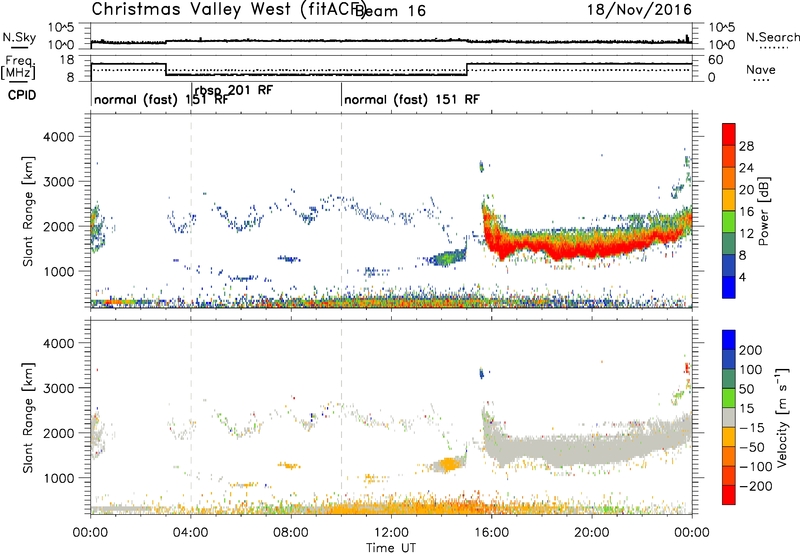Click the 'Slant Range [km]' label of power panel
The image size is (800, 554).
(28, 211)
